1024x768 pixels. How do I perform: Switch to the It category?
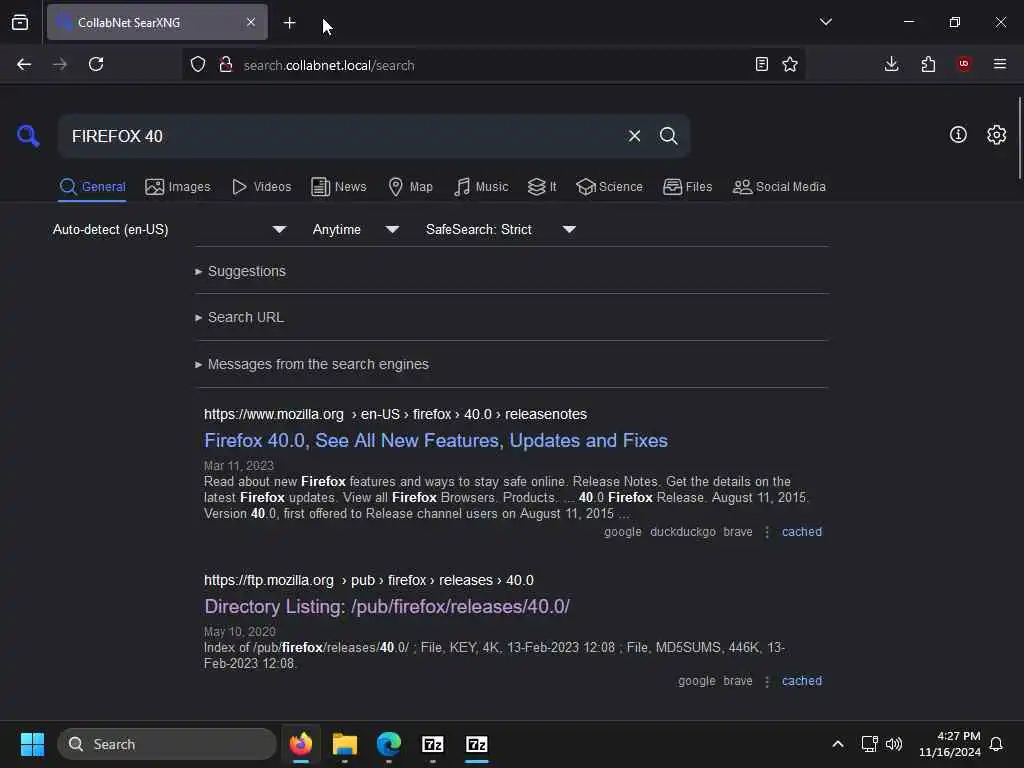coord(542,187)
